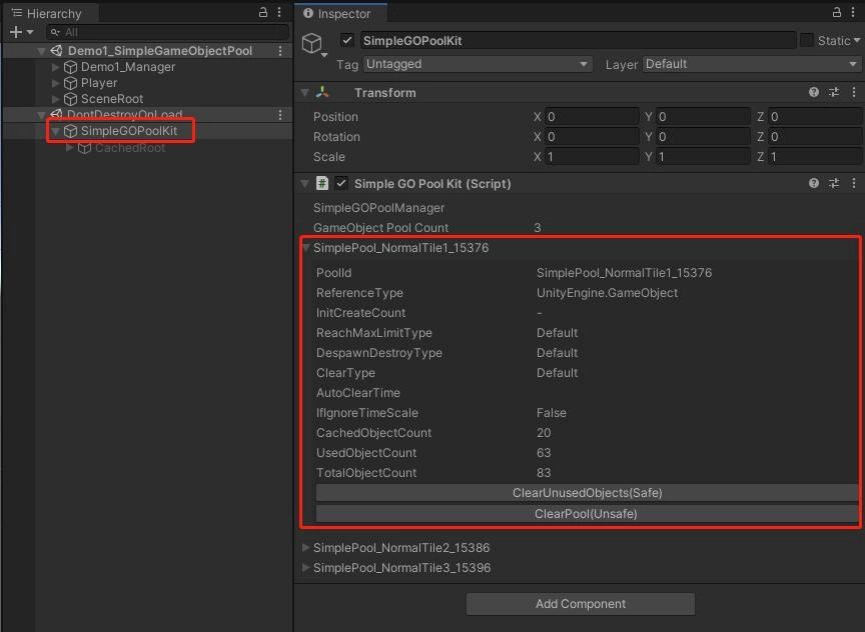Expand SimplePool_NormalTile2_15386 foldout

[x=306, y=548]
